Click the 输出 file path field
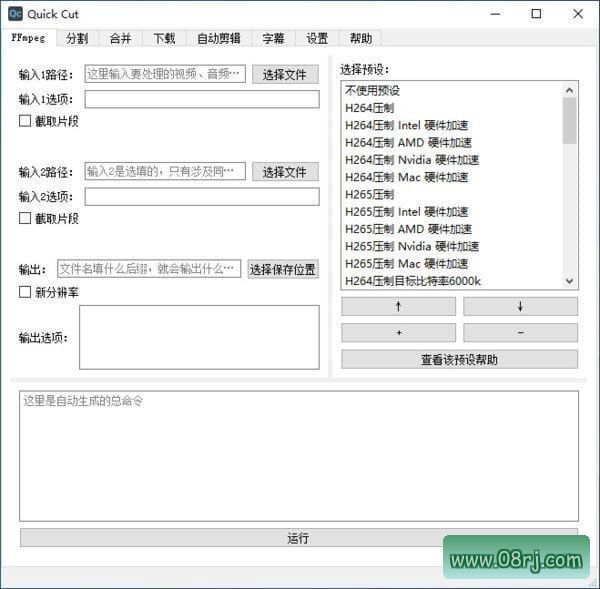The height and width of the screenshot is (589, 600). coord(149,269)
